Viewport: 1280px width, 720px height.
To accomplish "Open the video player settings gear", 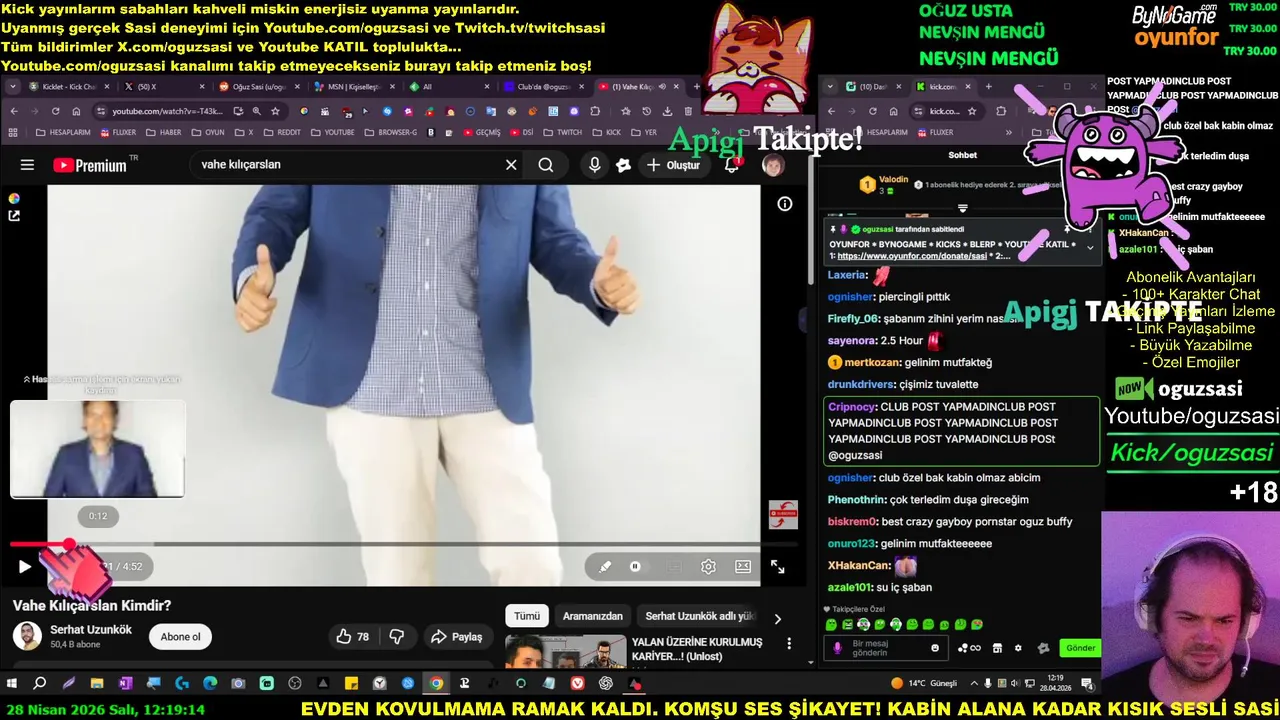I will 708,566.
